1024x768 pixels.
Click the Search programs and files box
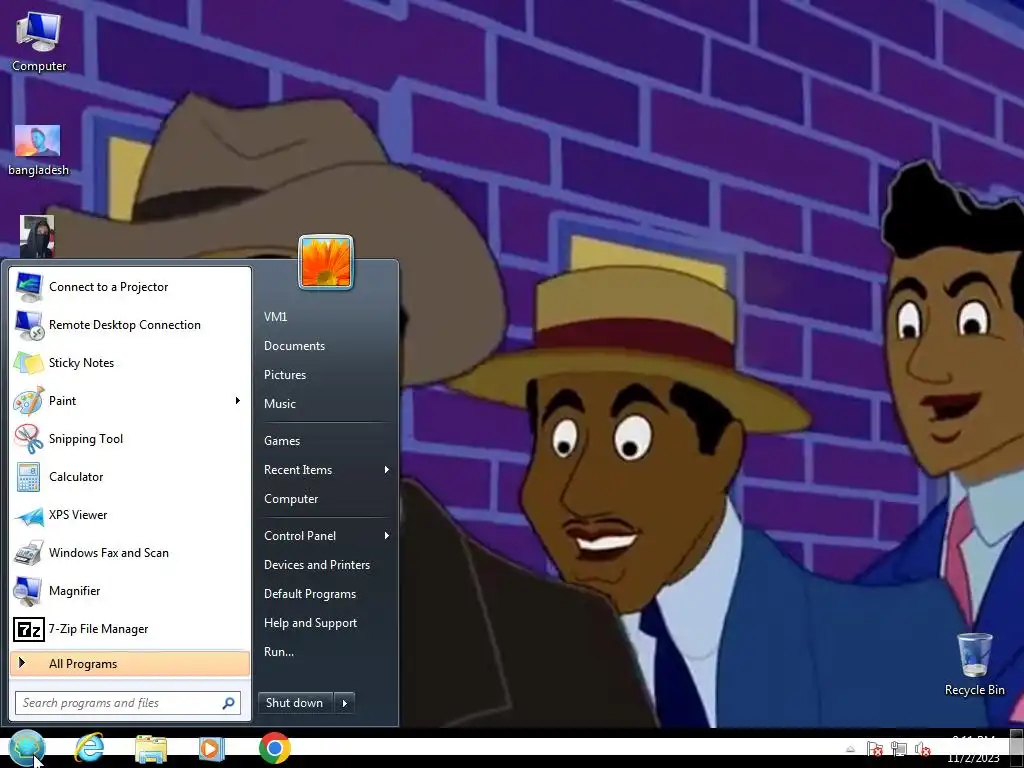pos(128,703)
